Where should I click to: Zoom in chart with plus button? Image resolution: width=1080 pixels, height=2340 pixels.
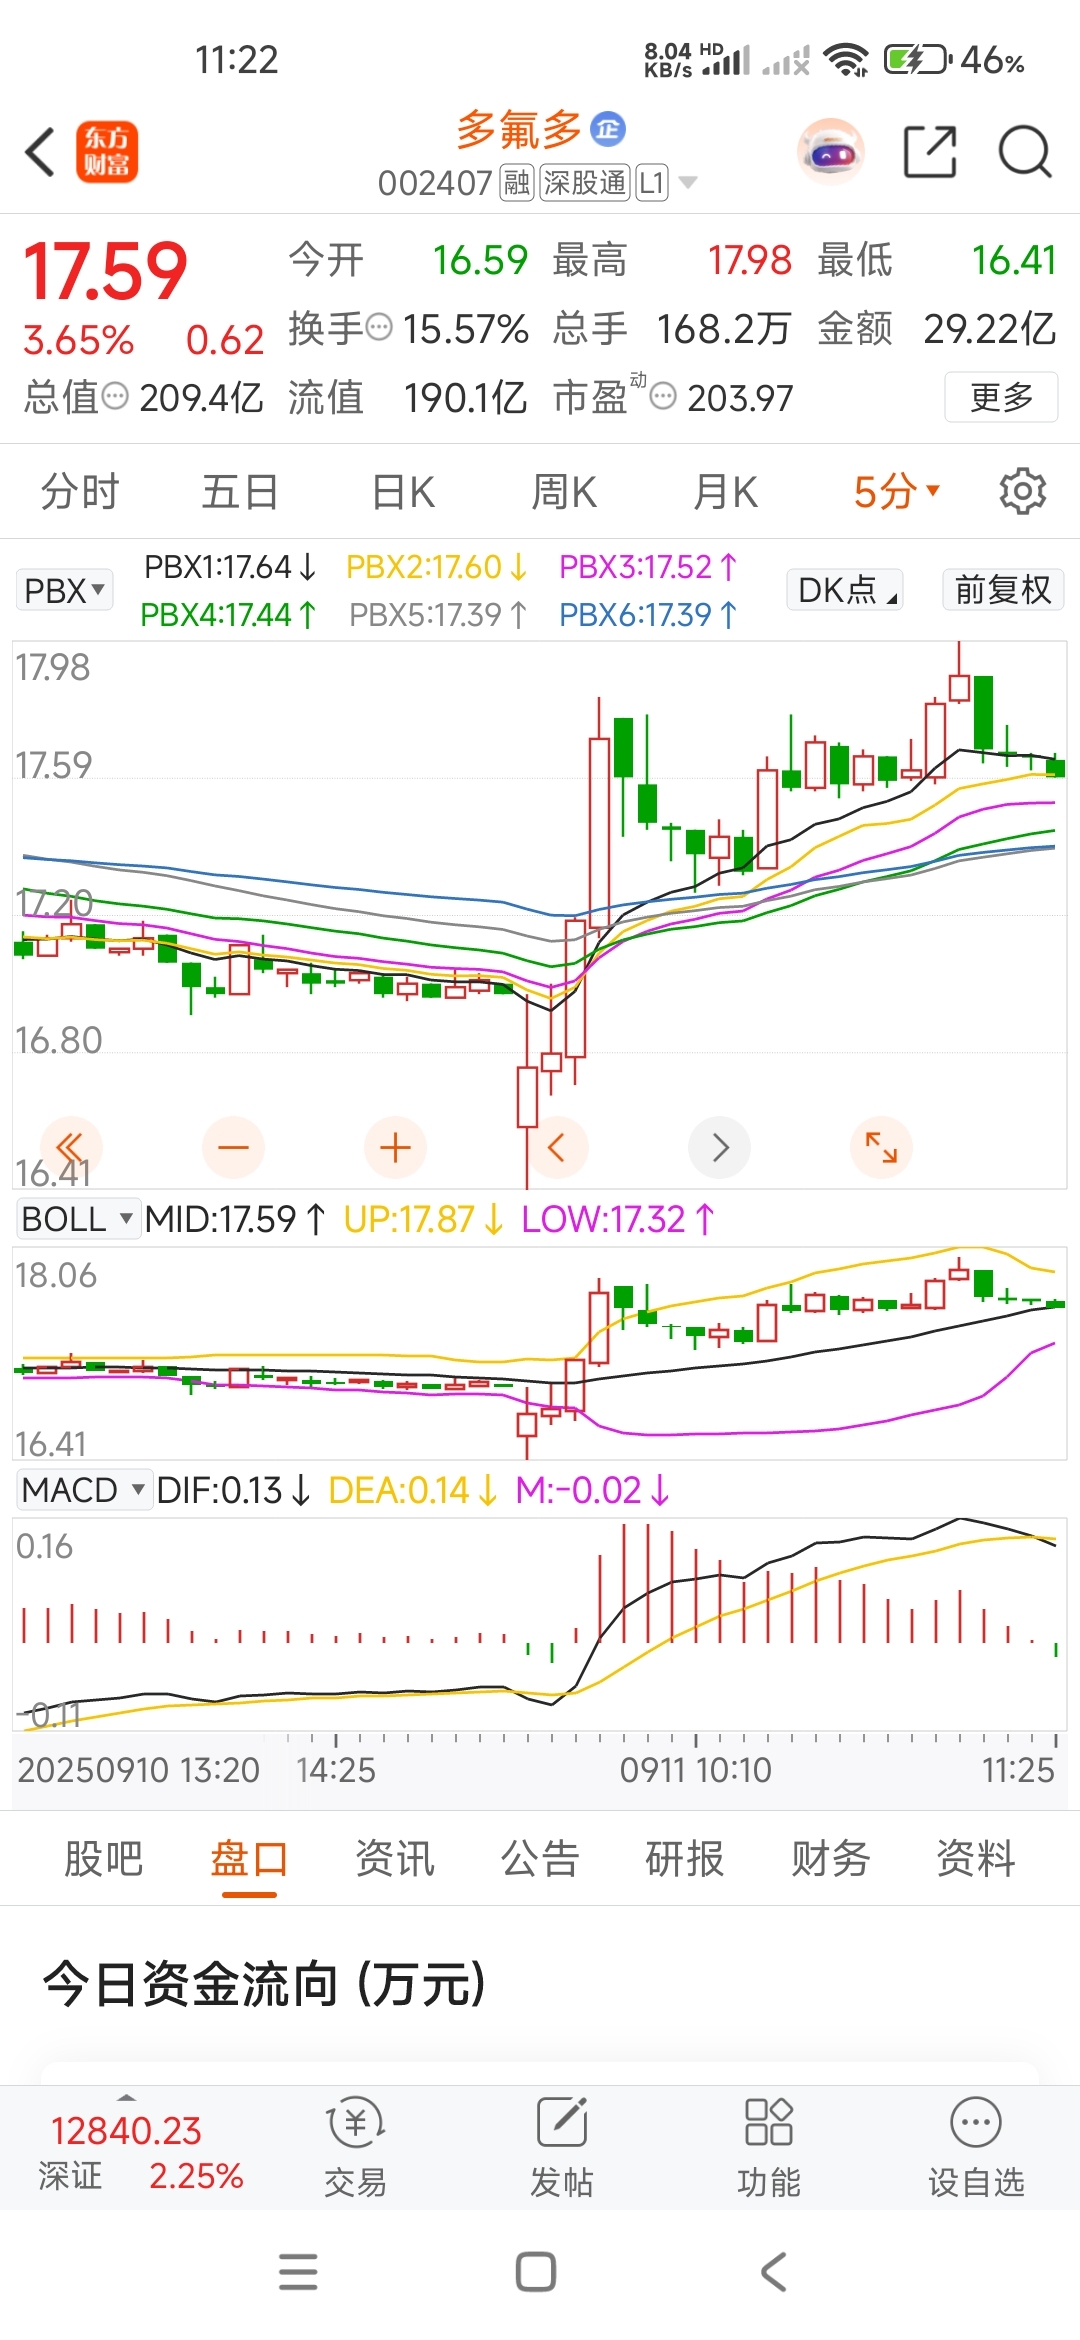[x=396, y=1147]
